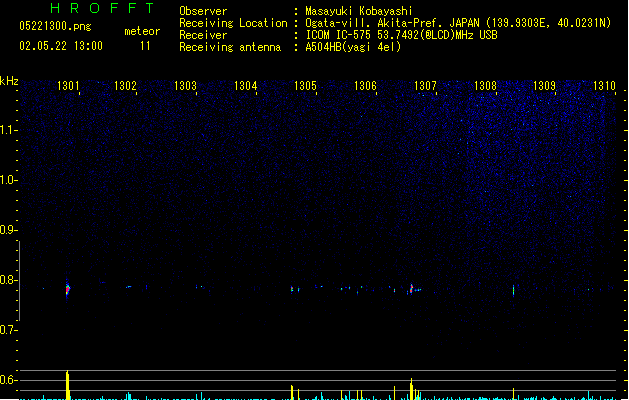Click the Receiving antenna label
The image size is (629, 400).
click(x=230, y=47)
